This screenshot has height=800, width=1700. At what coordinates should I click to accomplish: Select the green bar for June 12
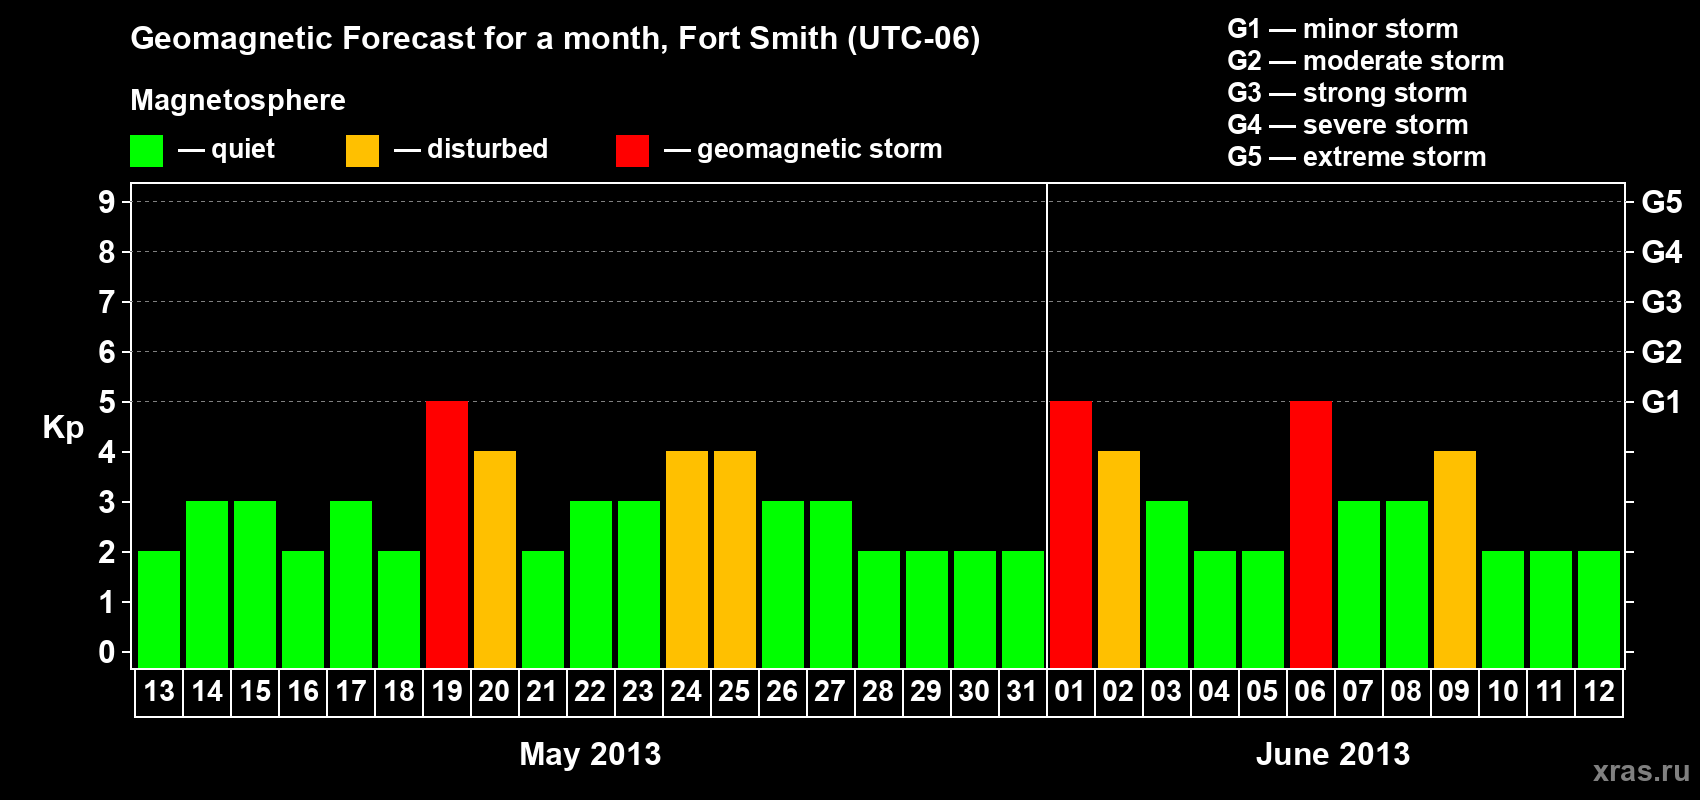click(x=1599, y=610)
